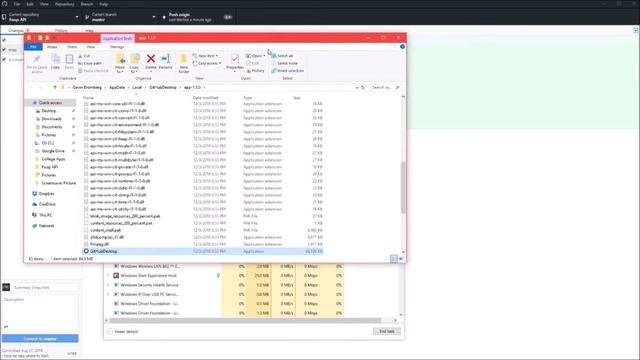
Task: Click the Explorer file list vertical scrollbar
Action: click(403, 187)
